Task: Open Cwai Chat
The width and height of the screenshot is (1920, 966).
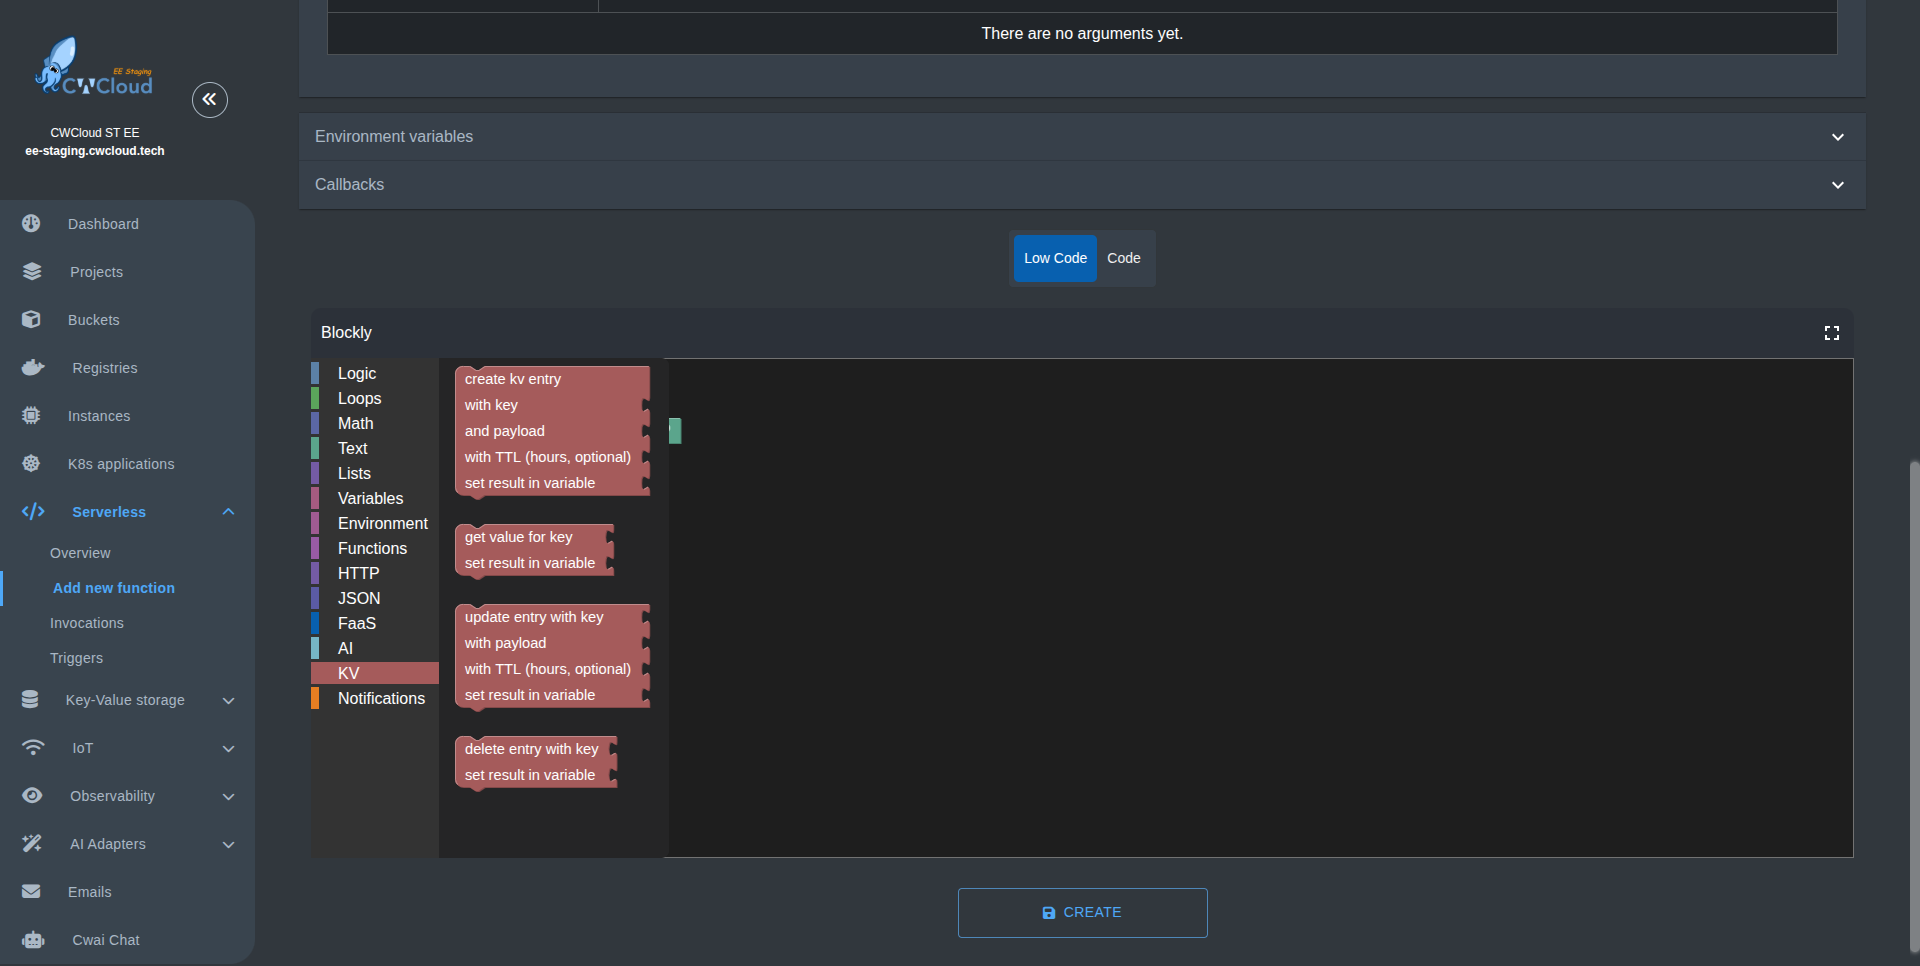Action: coord(106,940)
